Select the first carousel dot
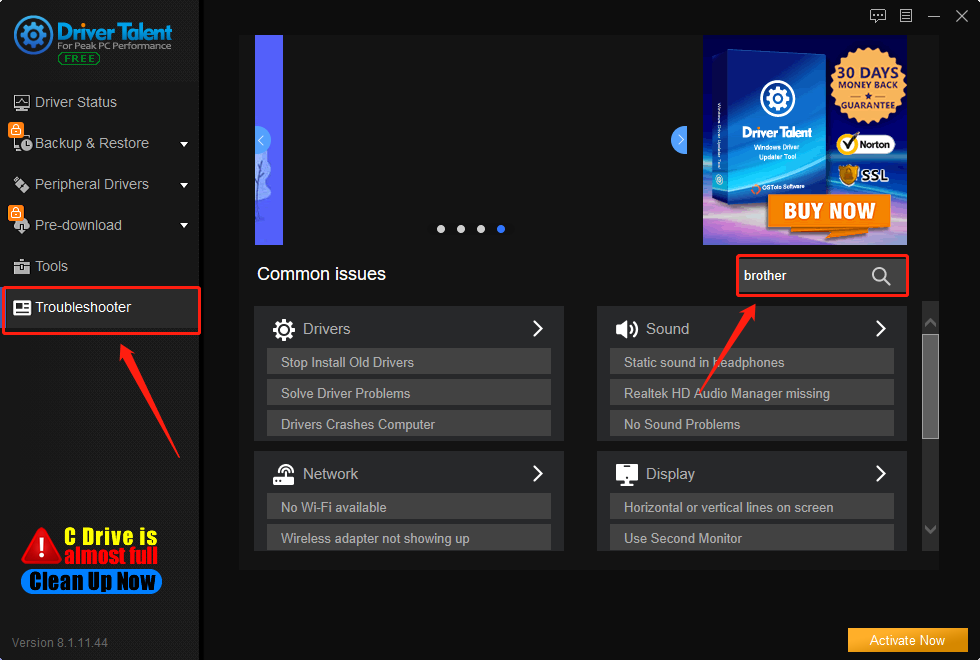 (441, 229)
